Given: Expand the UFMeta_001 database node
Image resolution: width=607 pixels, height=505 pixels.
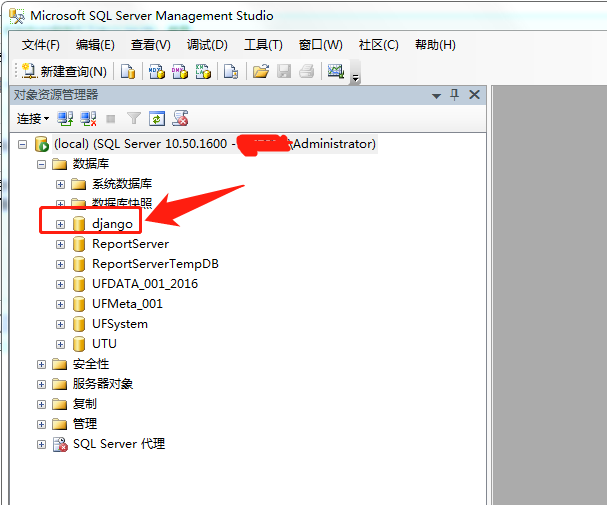Looking at the screenshot, I should coord(60,305).
